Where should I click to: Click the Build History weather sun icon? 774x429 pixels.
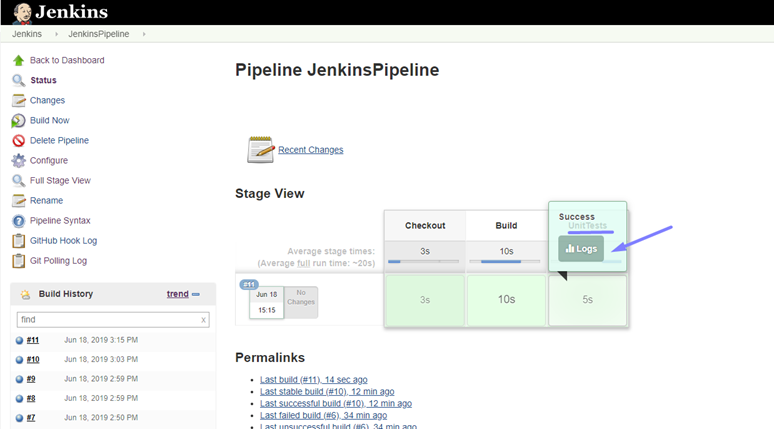point(25,295)
